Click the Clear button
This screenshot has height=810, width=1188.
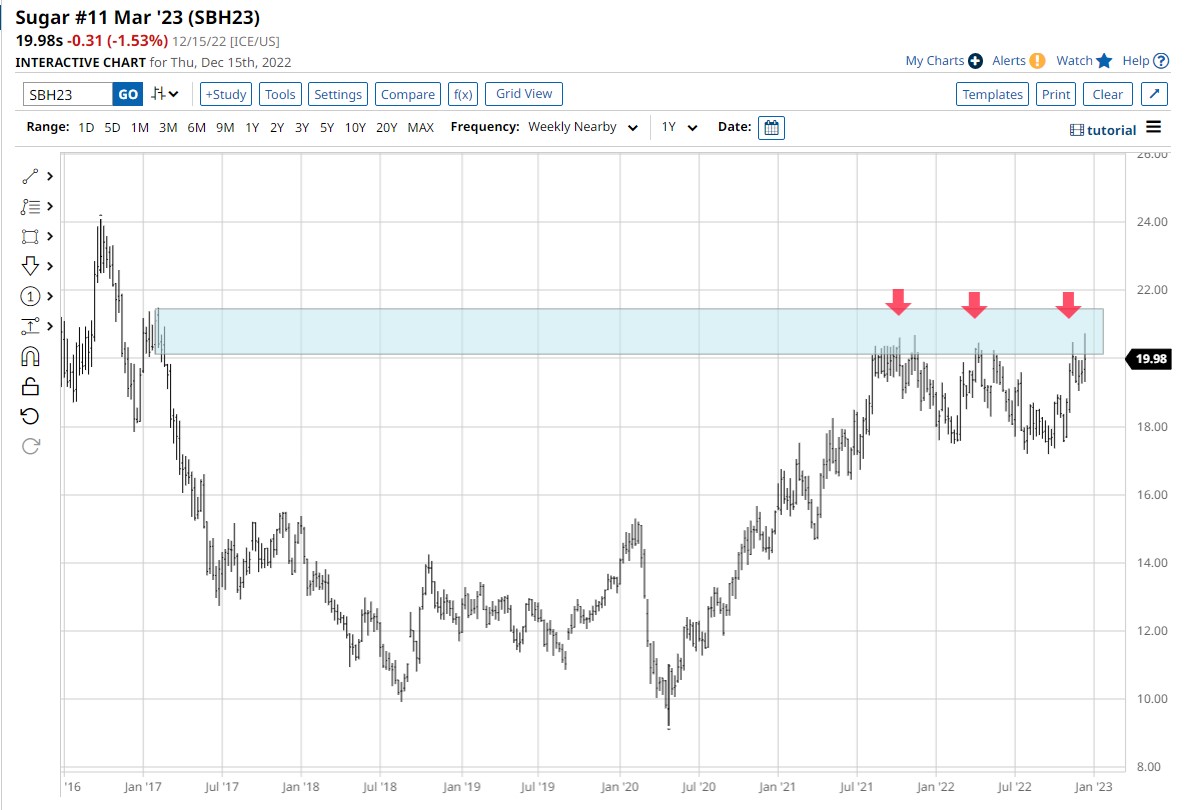point(1107,93)
